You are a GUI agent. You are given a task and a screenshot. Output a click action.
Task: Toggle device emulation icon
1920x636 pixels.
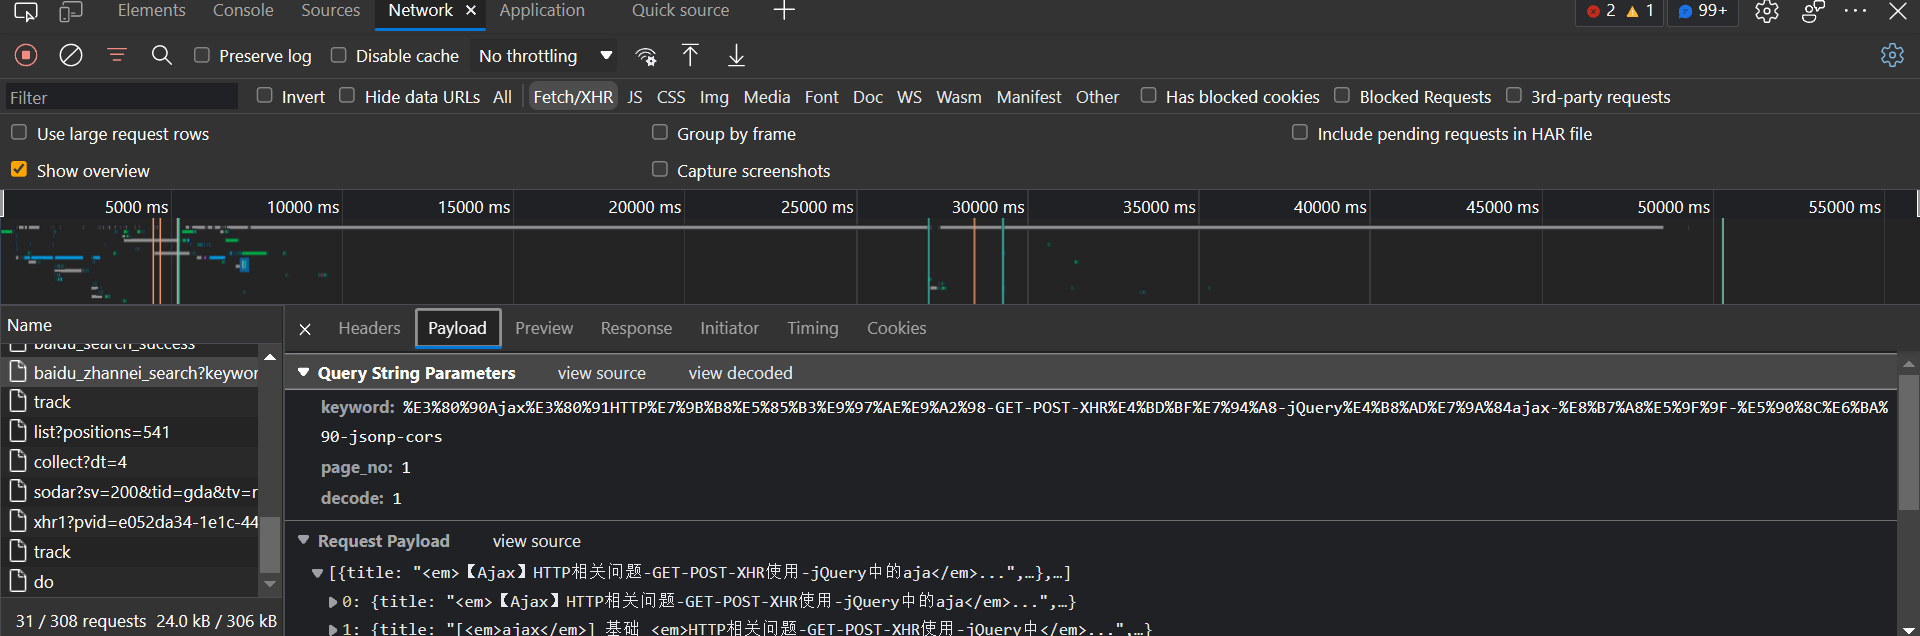(x=71, y=11)
